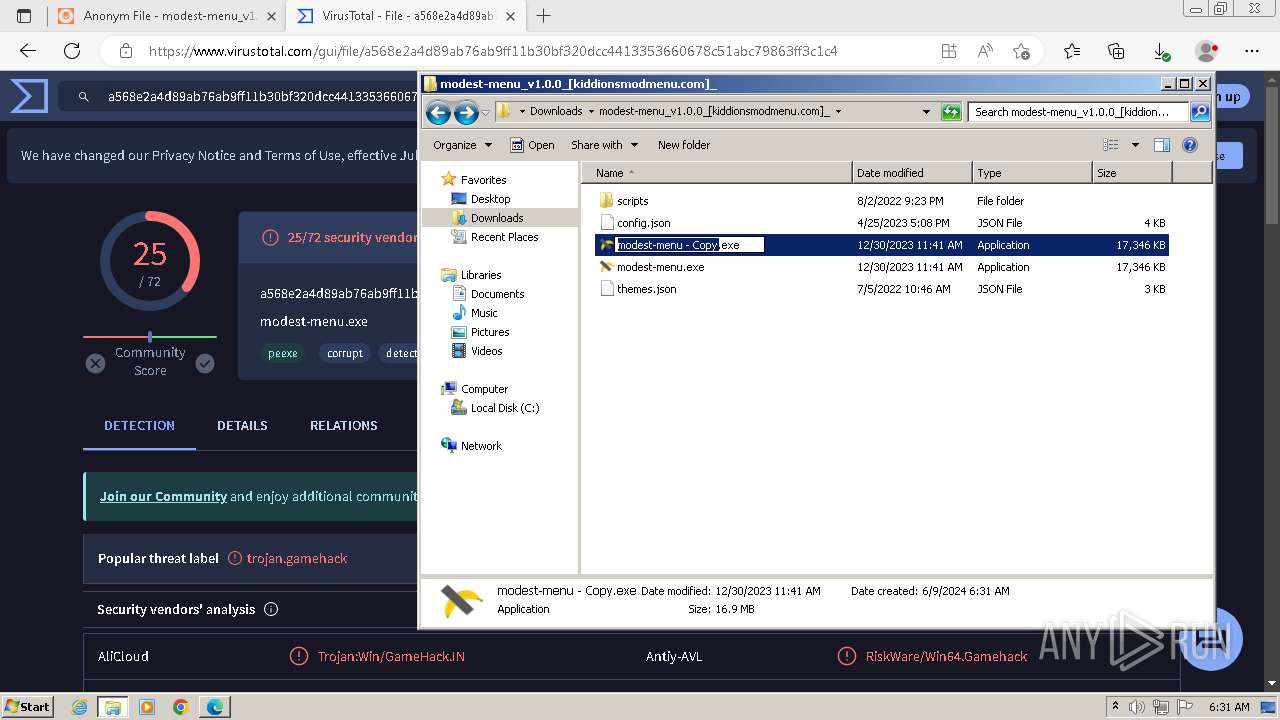Reload the VirusTotal page
This screenshot has height=720, width=1280.
pos(72,51)
